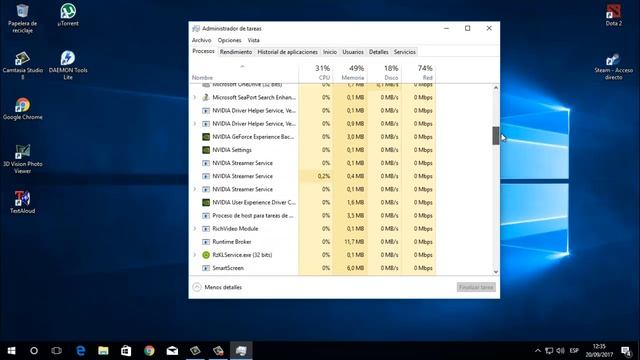This screenshot has width=640, height=360.
Task: Switch to the Inicio tab
Action: coord(330,52)
